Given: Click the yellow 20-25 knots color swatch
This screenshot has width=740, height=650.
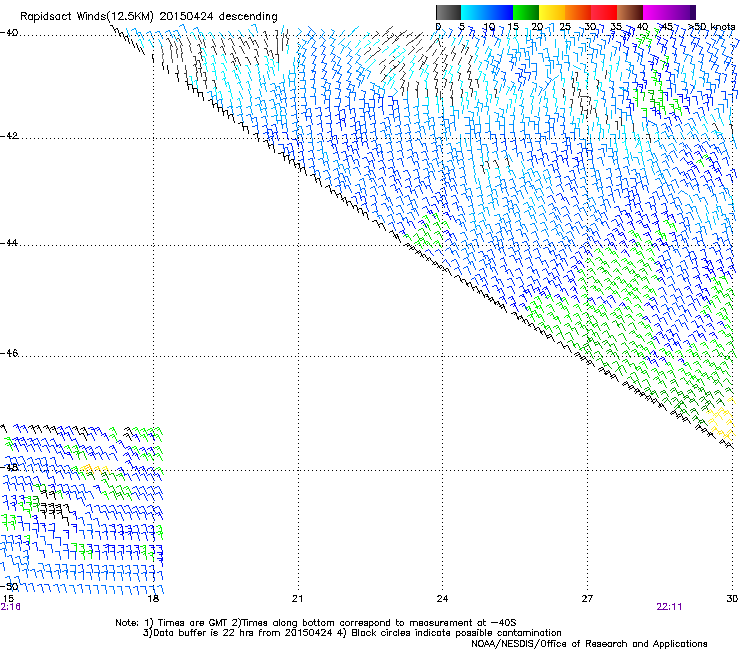Looking at the screenshot, I should point(552,12).
